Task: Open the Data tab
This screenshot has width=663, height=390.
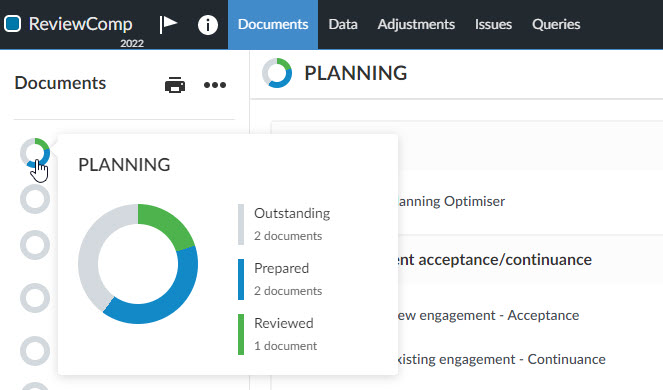Action: [x=343, y=25]
